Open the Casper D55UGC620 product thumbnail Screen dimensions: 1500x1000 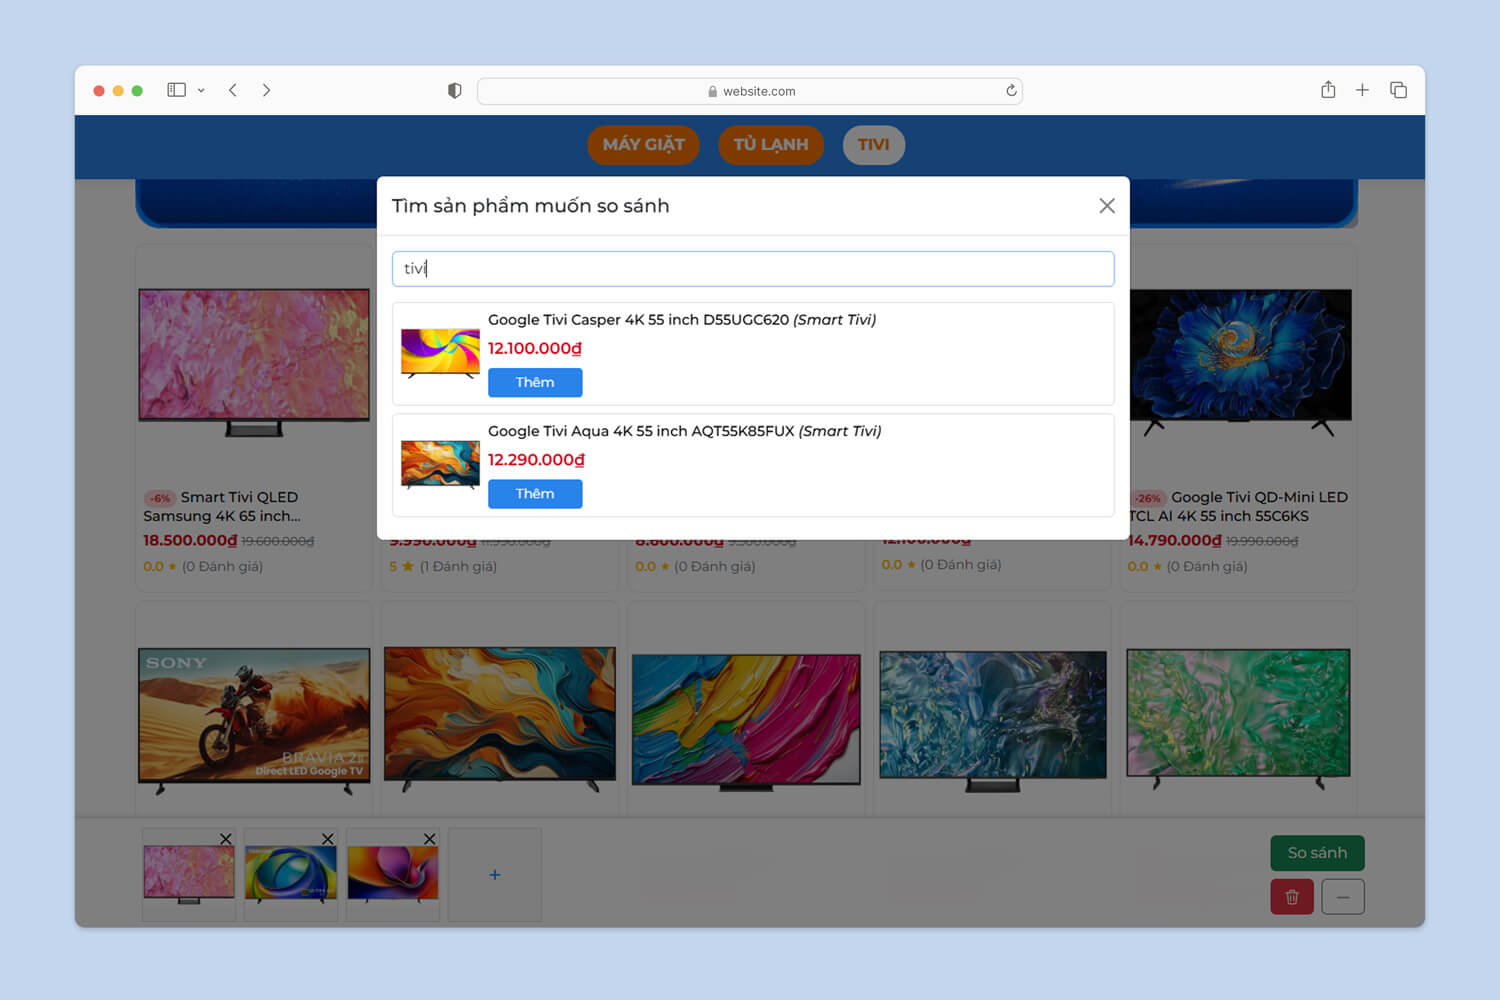click(x=440, y=354)
